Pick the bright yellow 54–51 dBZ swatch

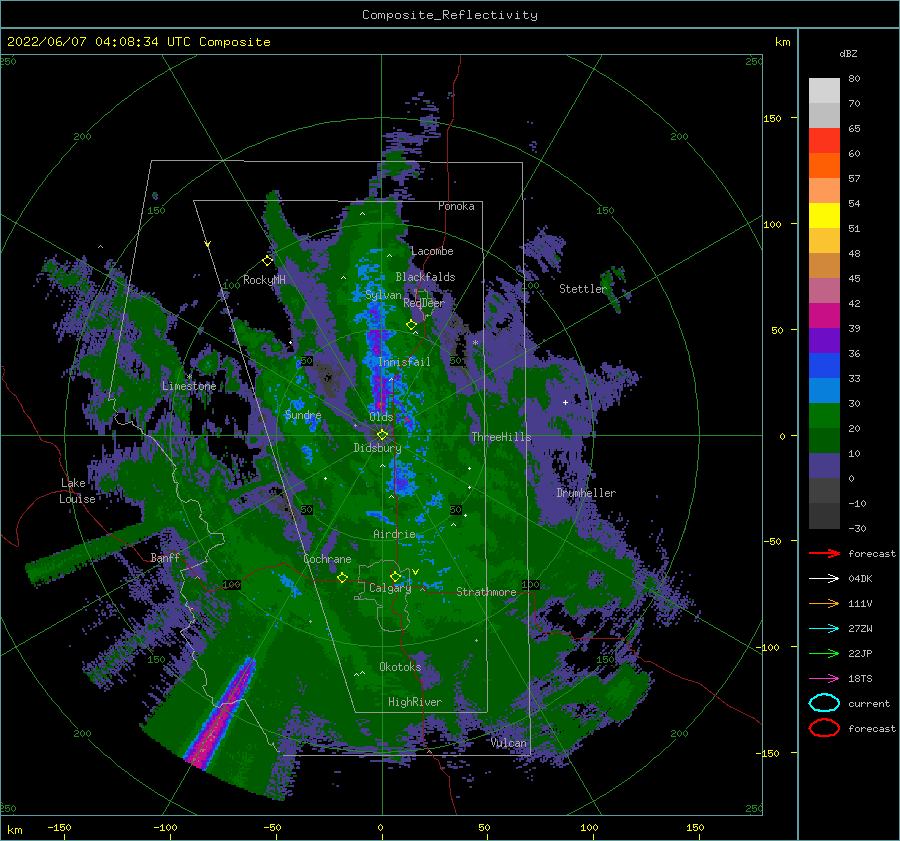(824, 216)
